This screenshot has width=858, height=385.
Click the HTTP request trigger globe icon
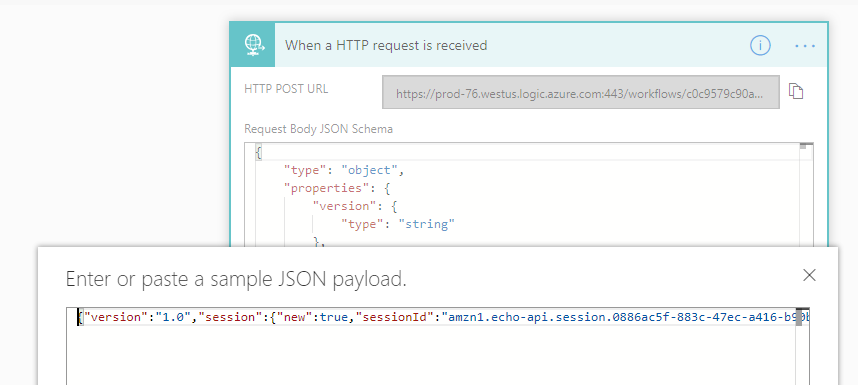pos(253,45)
